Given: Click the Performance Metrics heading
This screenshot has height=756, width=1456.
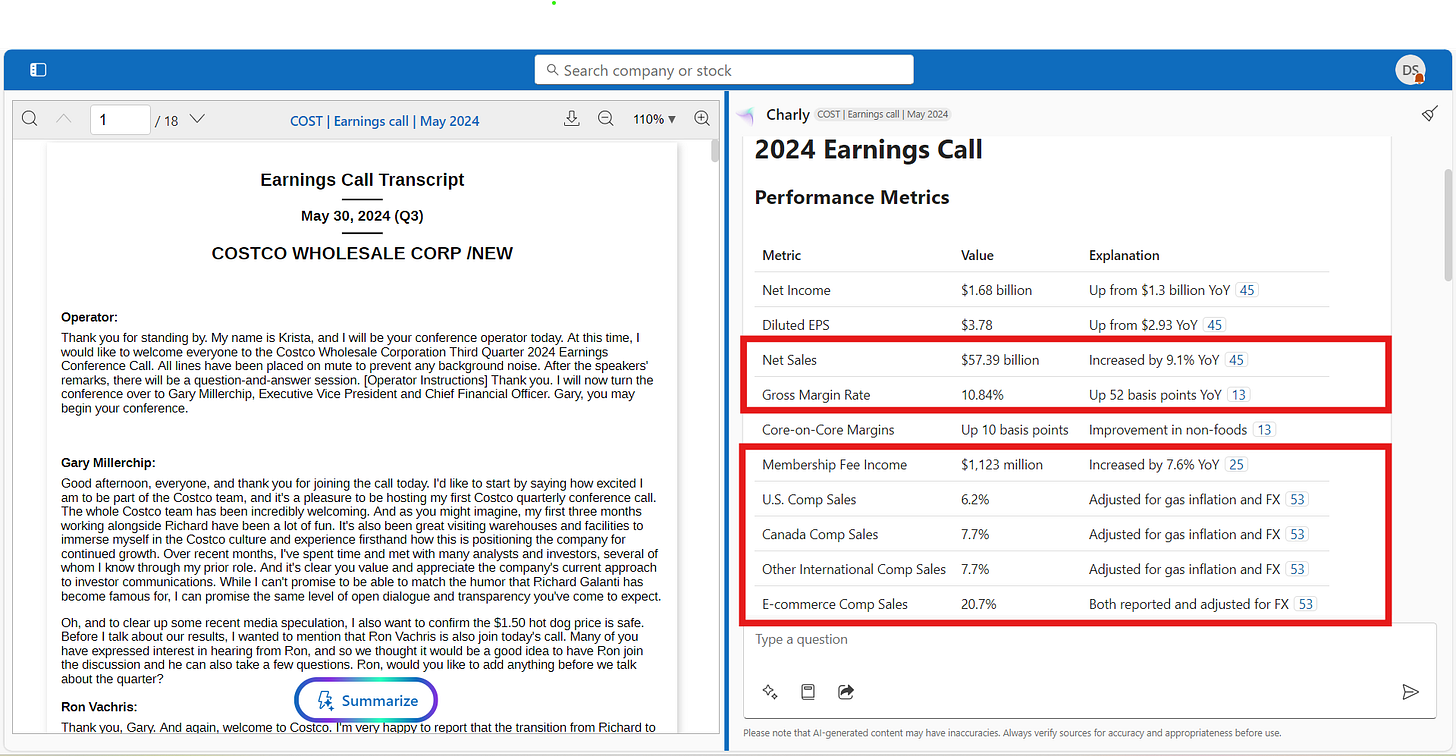Looking at the screenshot, I should coord(852,197).
